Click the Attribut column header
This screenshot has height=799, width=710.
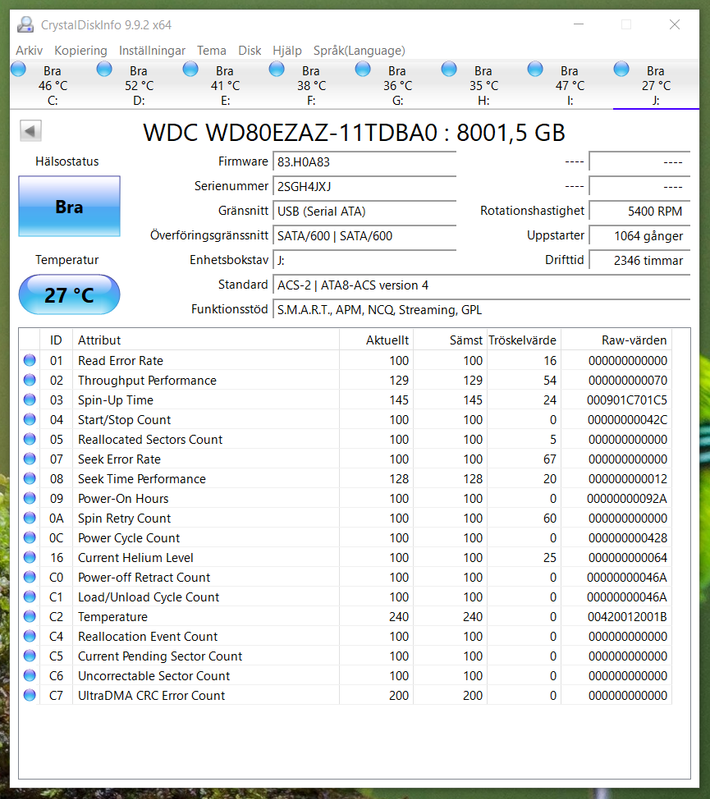(206, 340)
